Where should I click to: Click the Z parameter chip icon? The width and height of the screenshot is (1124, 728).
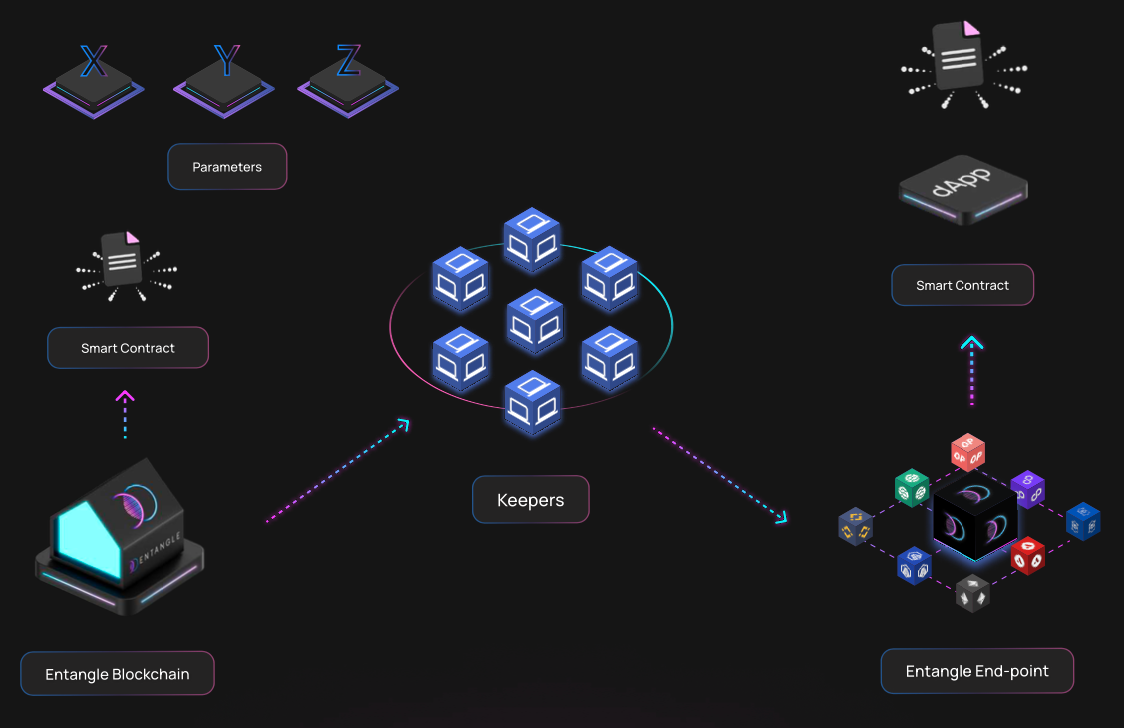coord(348,81)
